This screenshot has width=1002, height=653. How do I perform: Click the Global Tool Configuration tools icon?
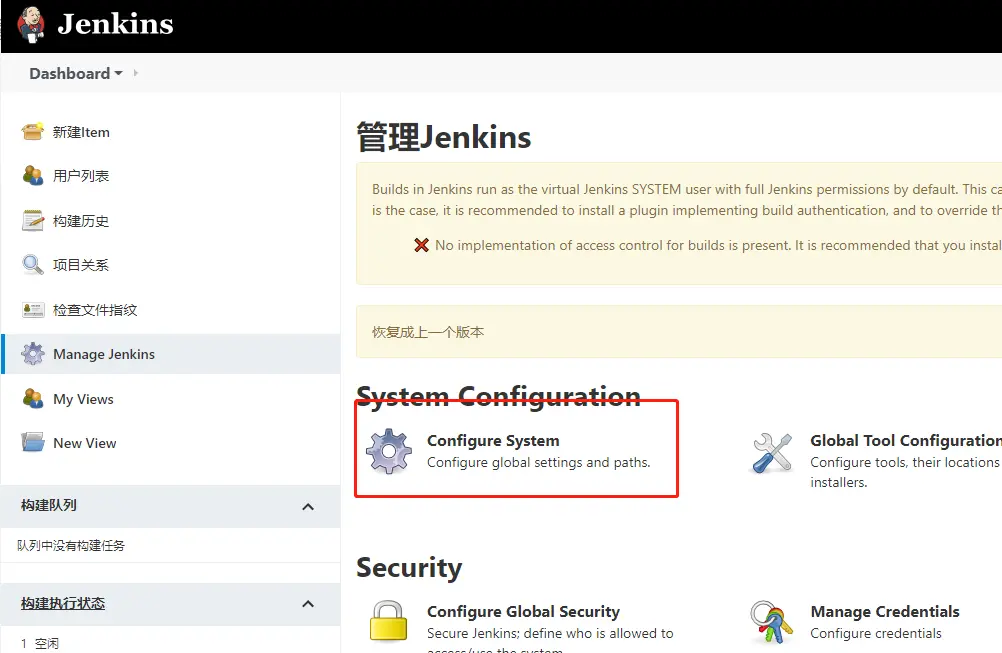tap(772, 452)
